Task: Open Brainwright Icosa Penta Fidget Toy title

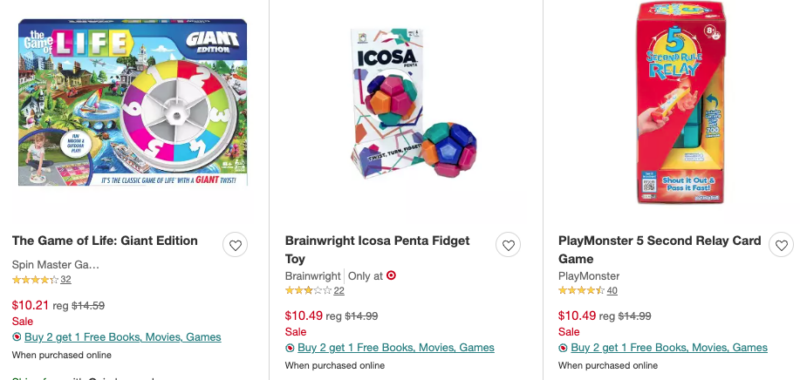Action: (378, 250)
